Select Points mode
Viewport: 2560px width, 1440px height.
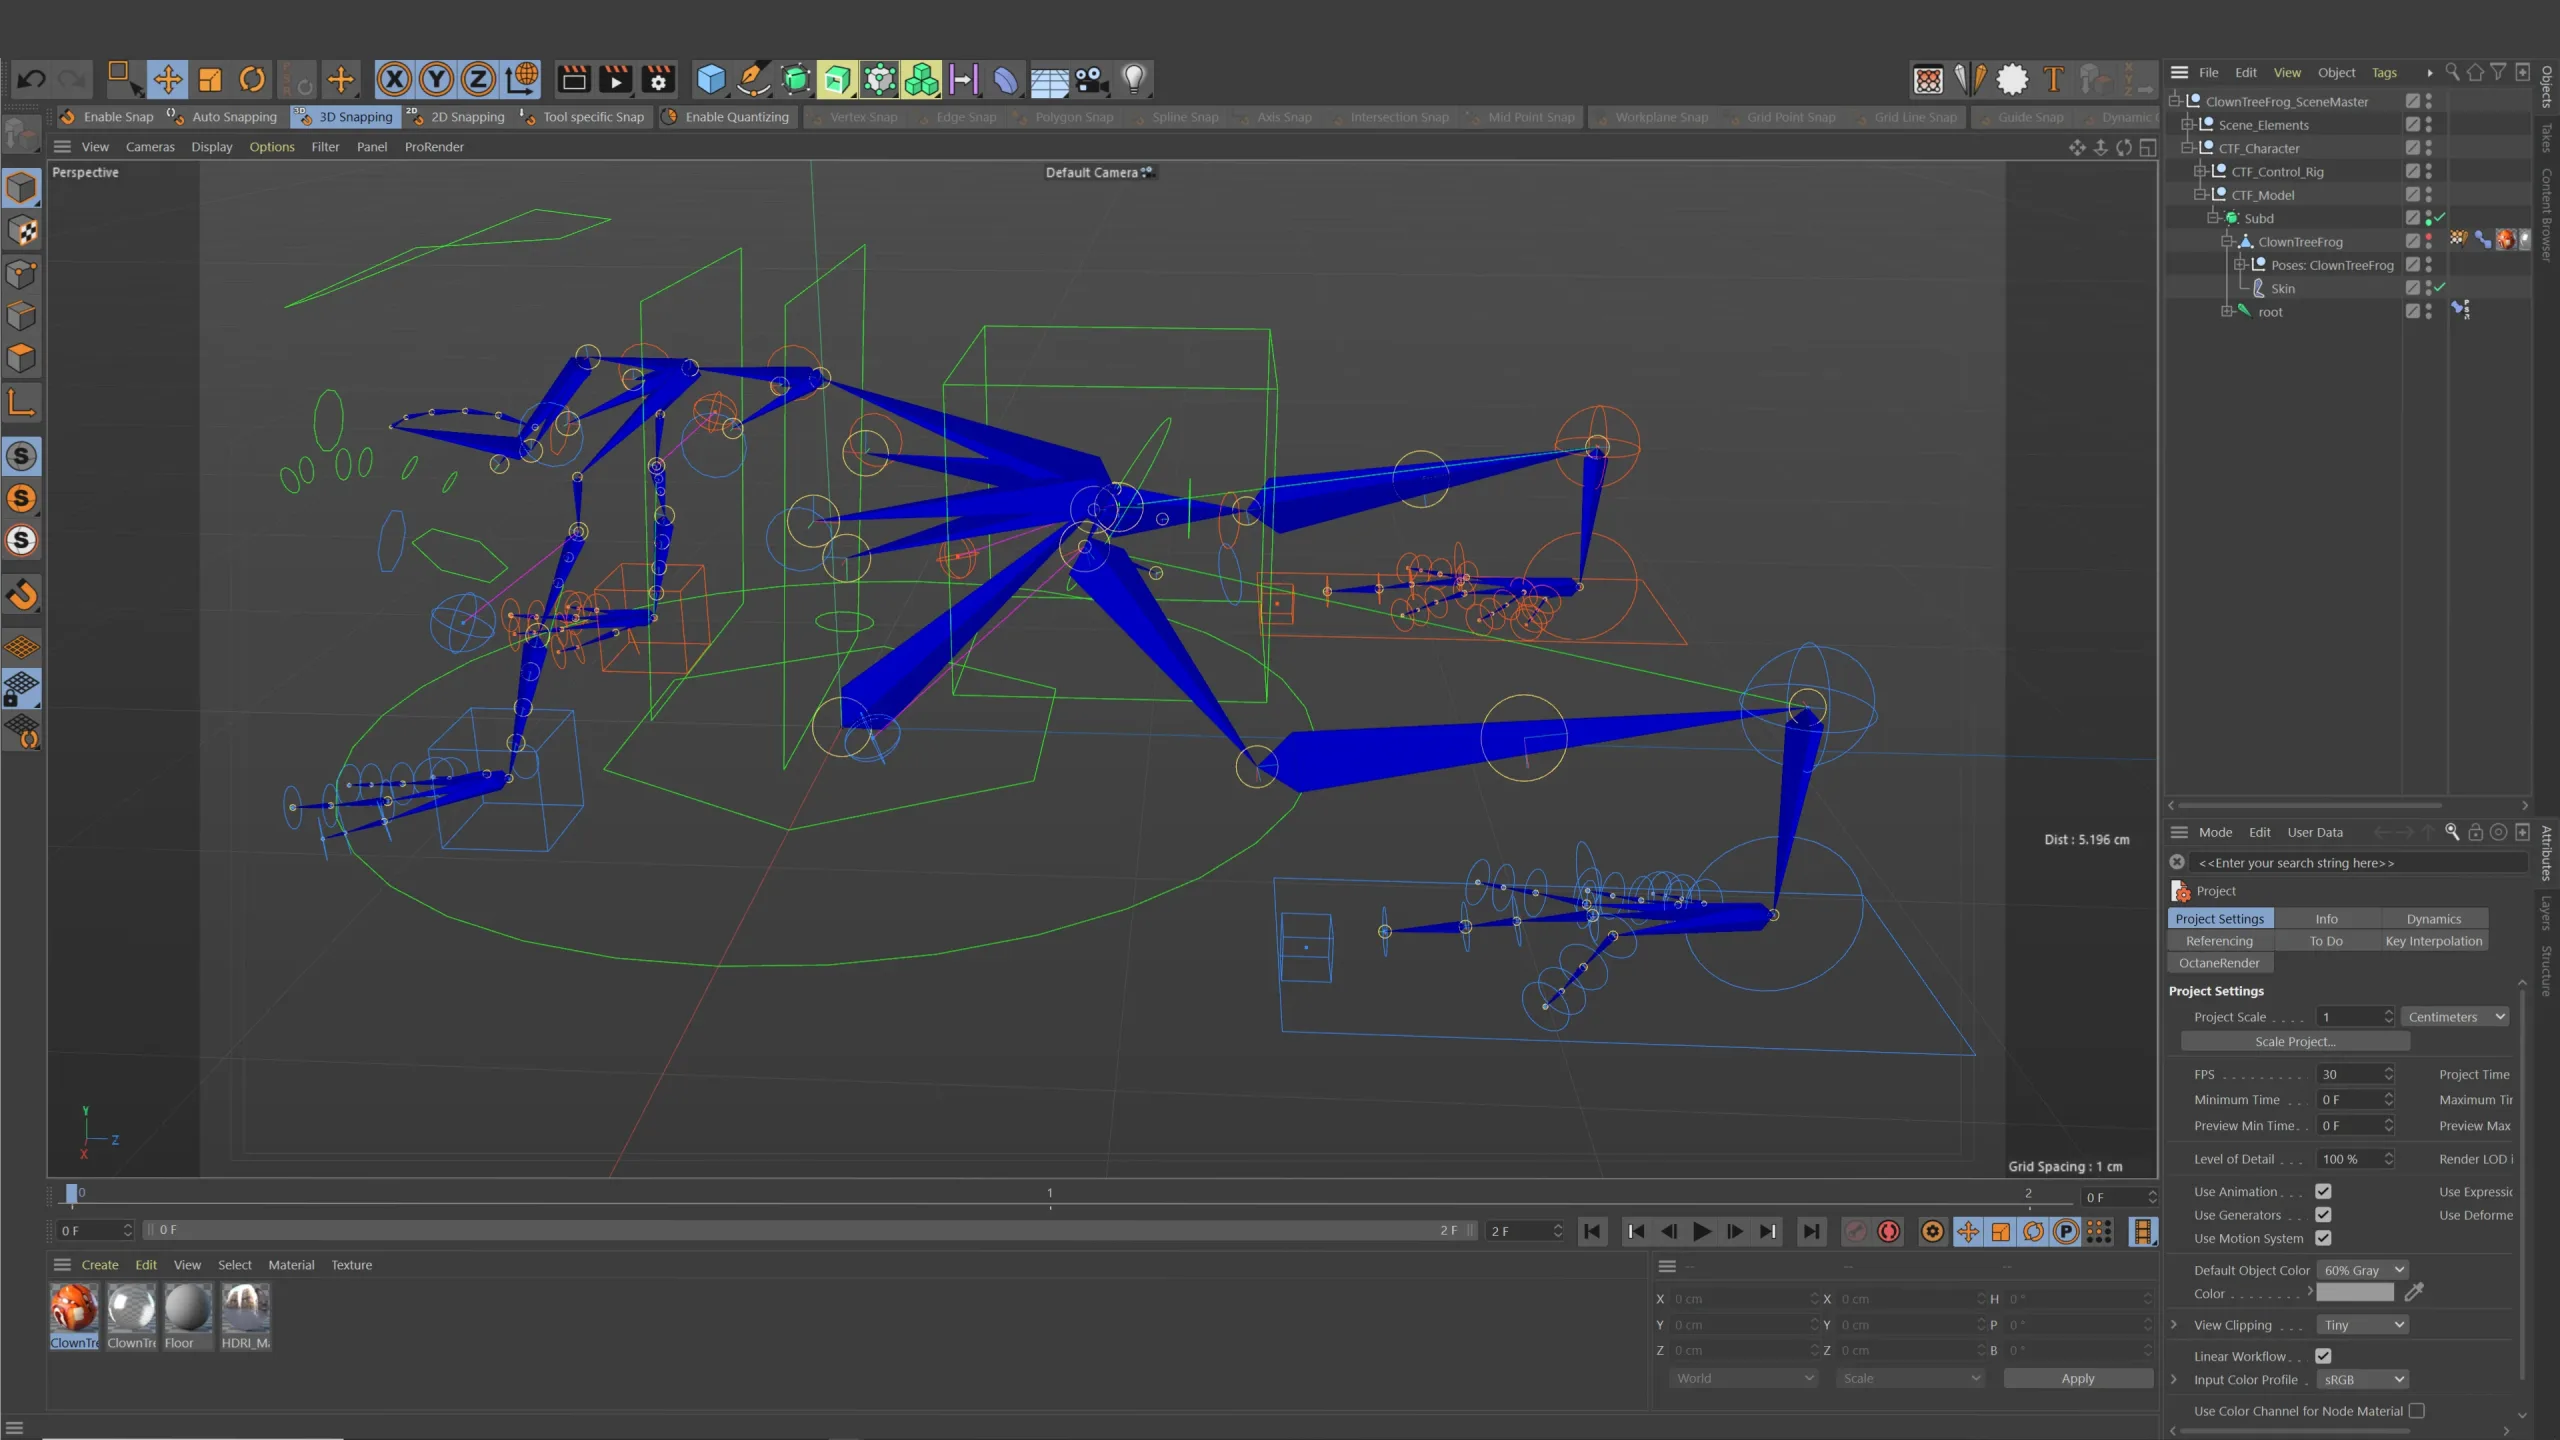pos(22,274)
